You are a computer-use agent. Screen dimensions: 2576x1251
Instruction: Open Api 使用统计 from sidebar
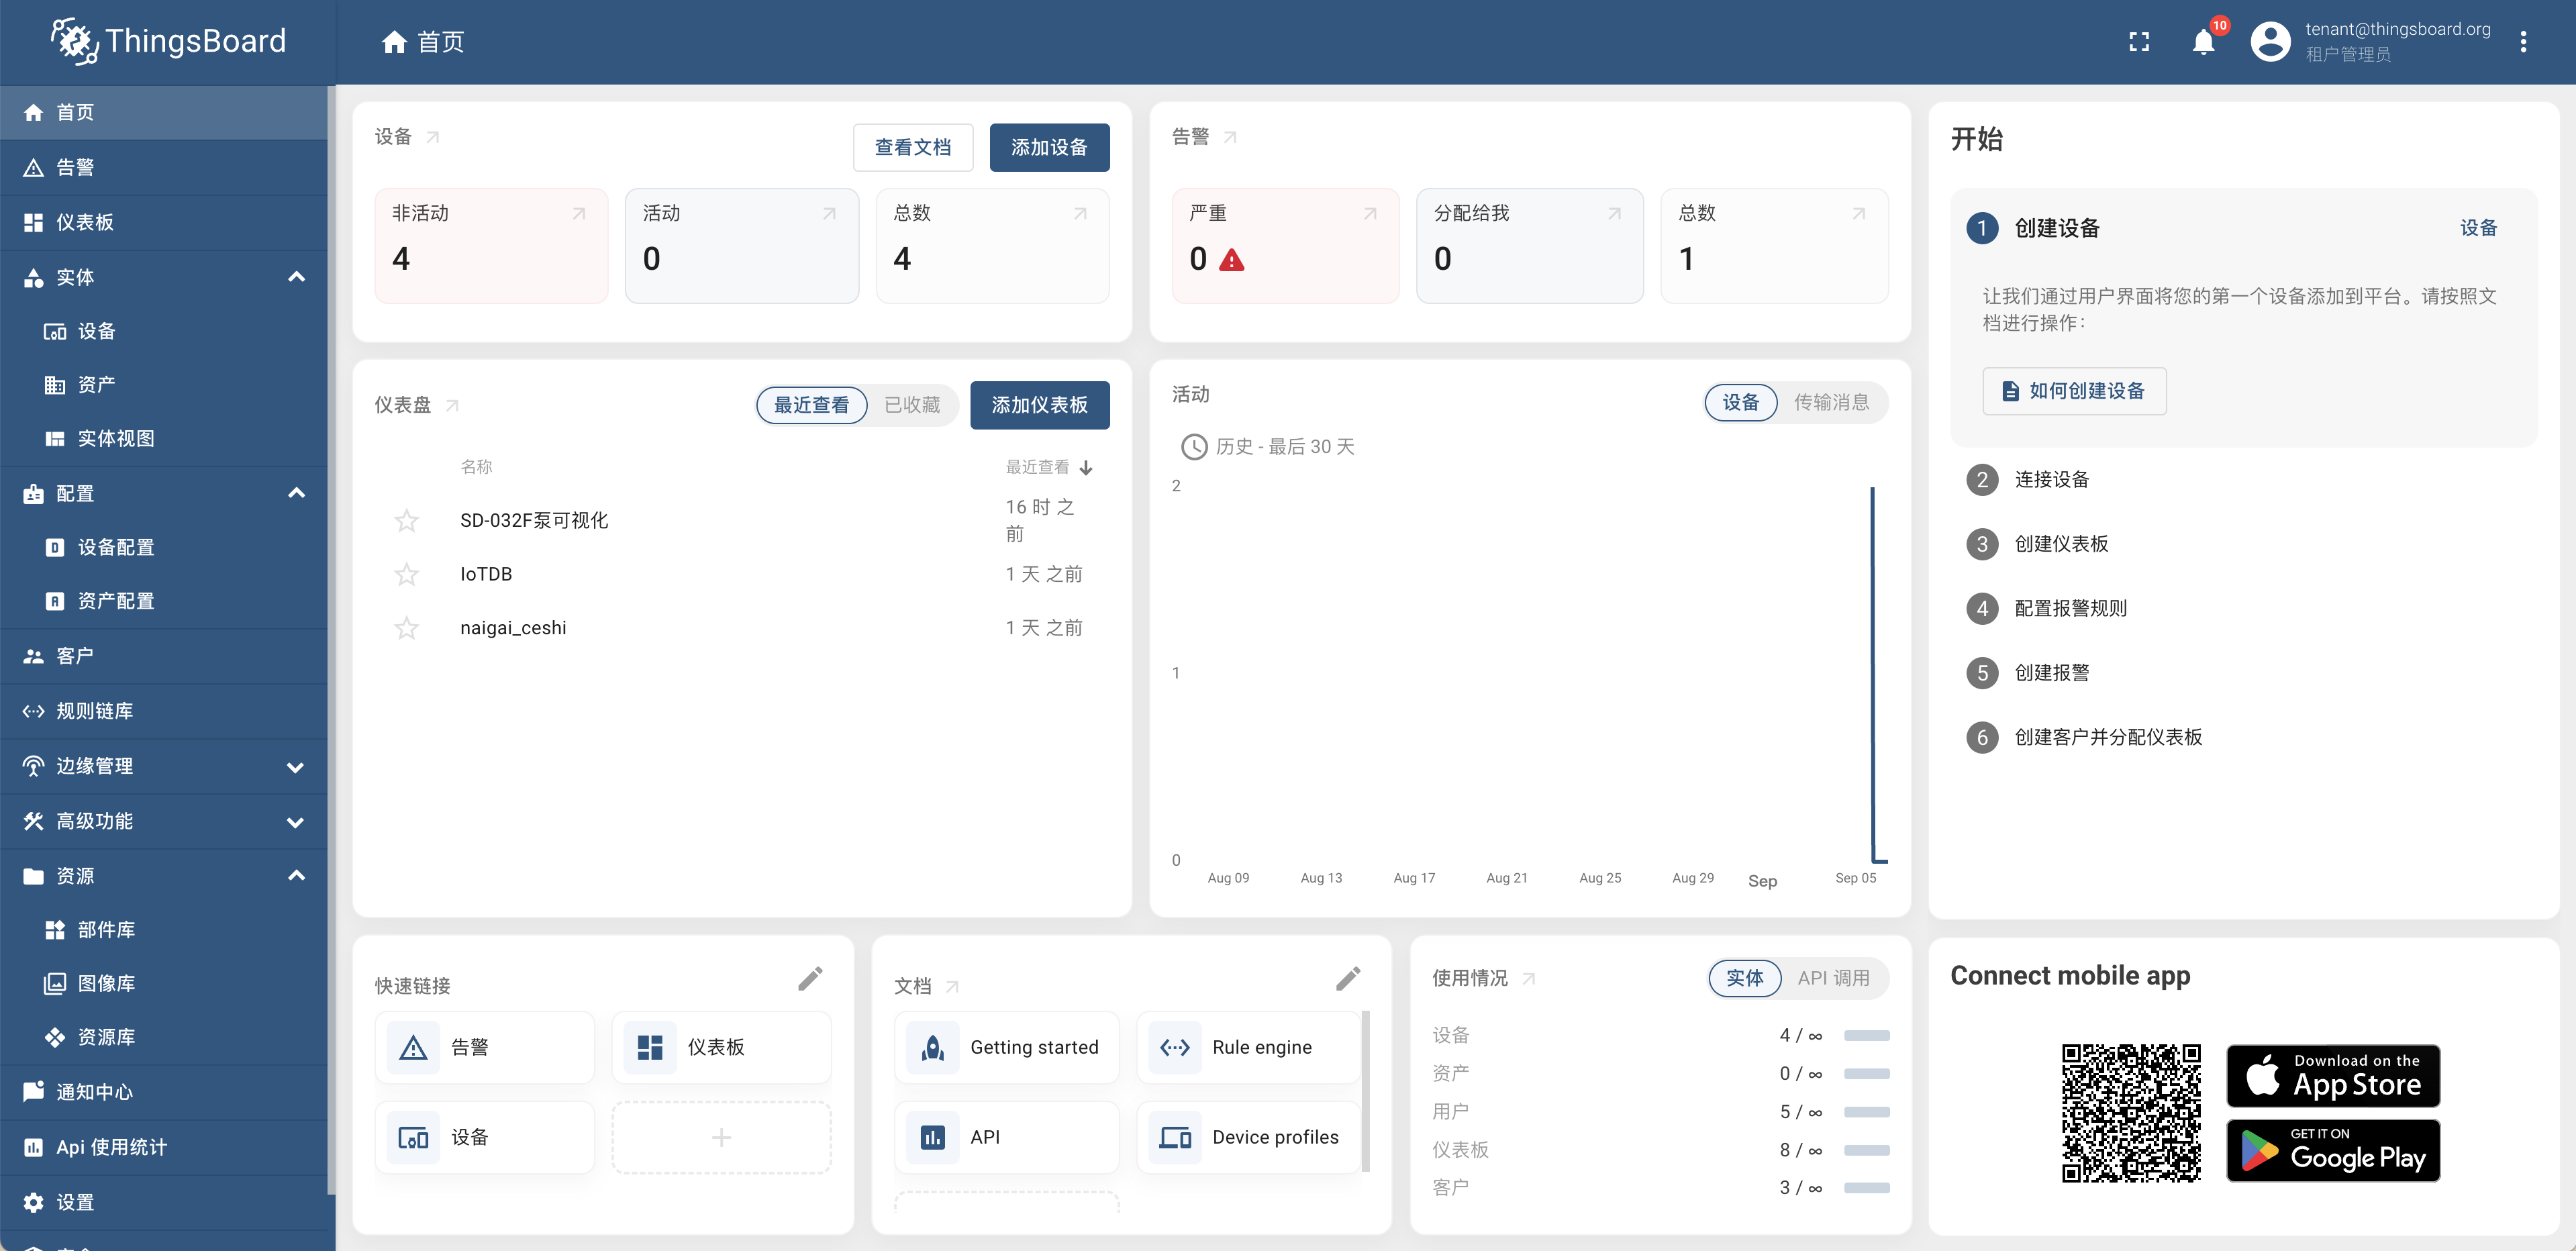pyautogui.click(x=110, y=1147)
